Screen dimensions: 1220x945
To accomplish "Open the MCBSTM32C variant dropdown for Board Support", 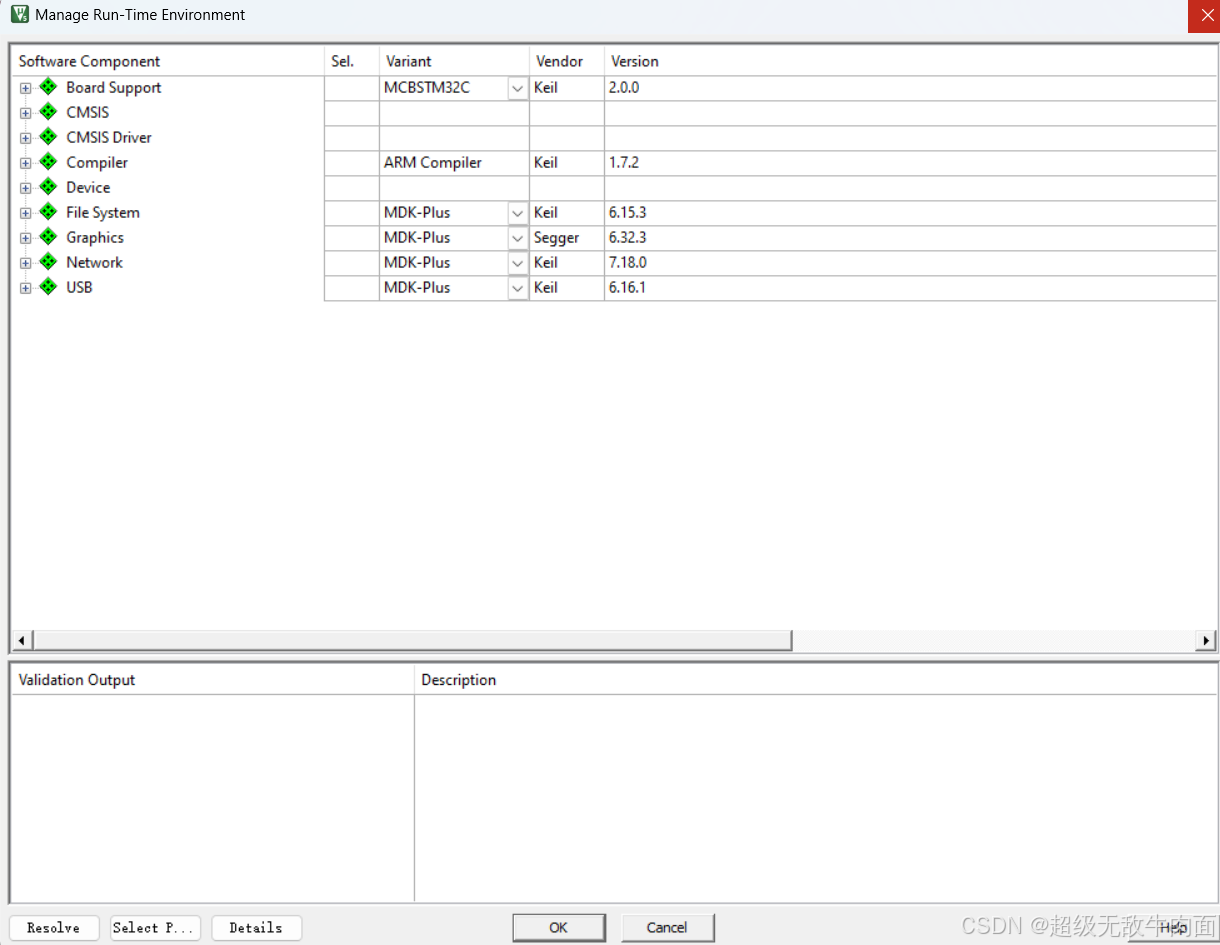I will [x=517, y=88].
